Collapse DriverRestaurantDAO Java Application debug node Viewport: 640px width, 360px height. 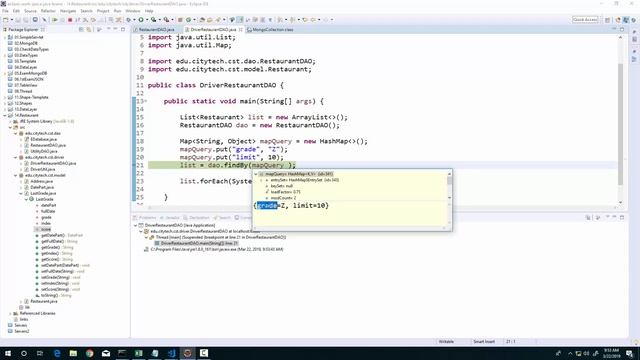point(136,225)
